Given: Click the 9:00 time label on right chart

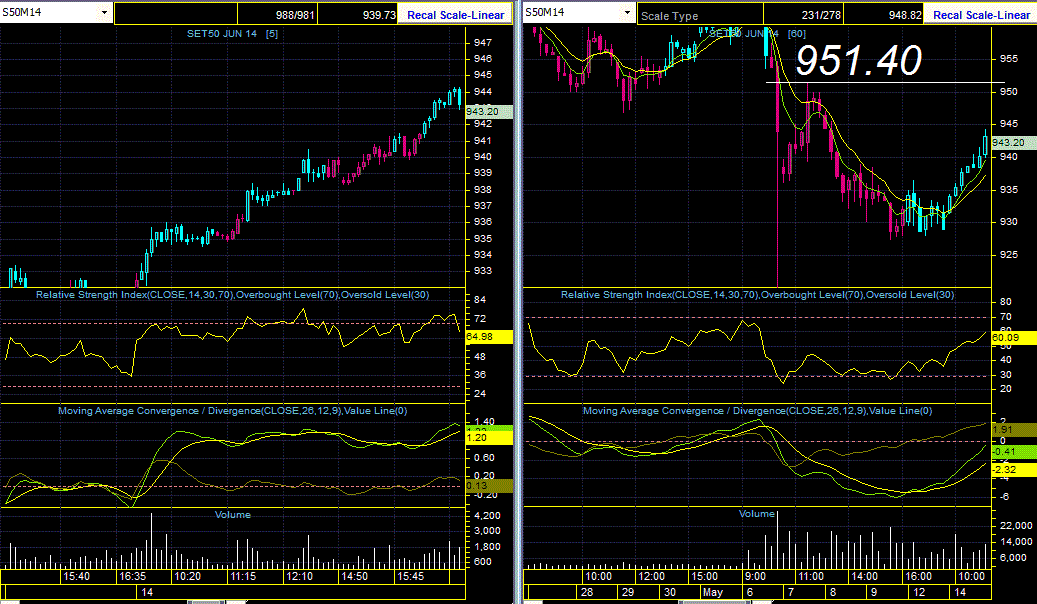Looking at the screenshot, I should pyautogui.click(x=755, y=576).
